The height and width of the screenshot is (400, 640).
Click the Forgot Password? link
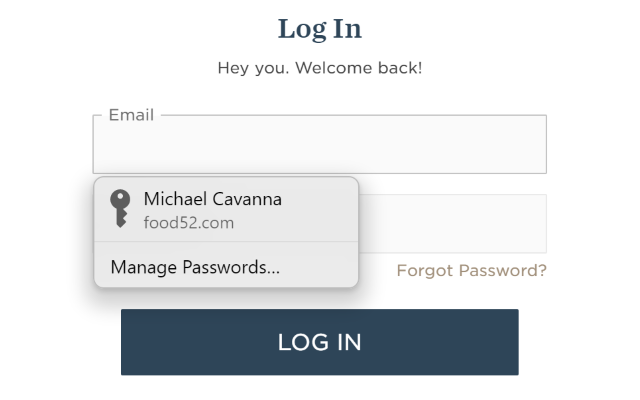pyautogui.click(x=471, y=271)
